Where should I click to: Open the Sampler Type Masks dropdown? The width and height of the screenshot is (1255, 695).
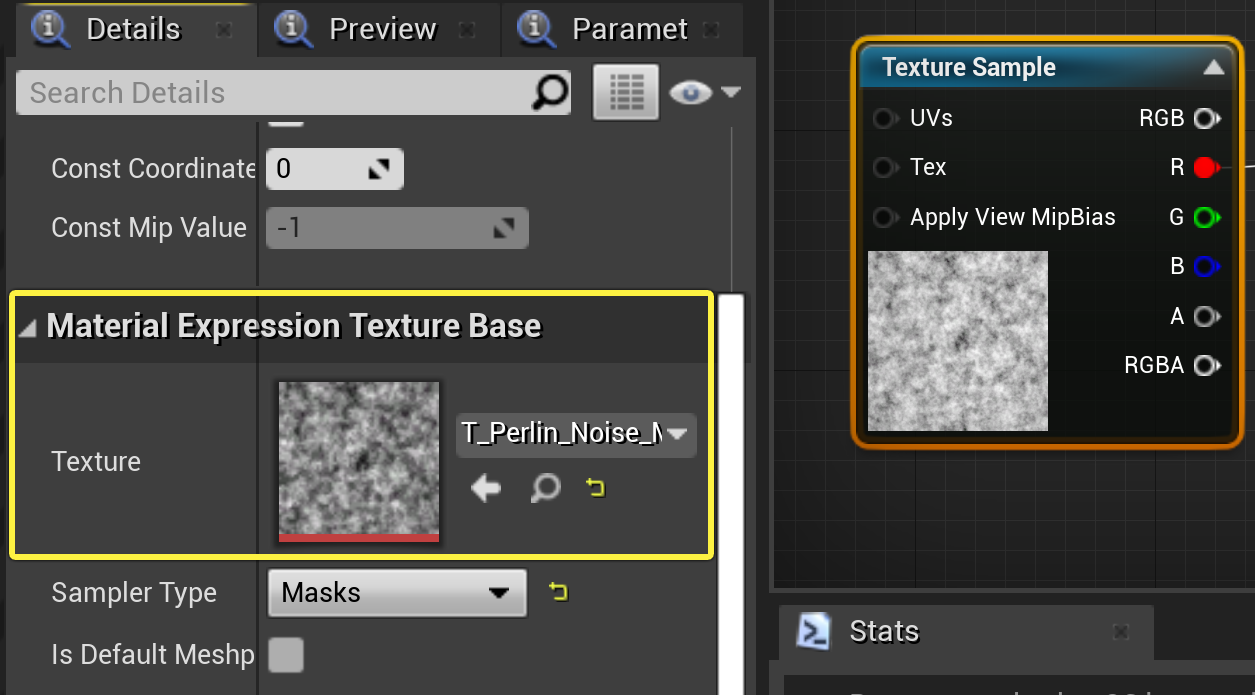click(397, 593)
